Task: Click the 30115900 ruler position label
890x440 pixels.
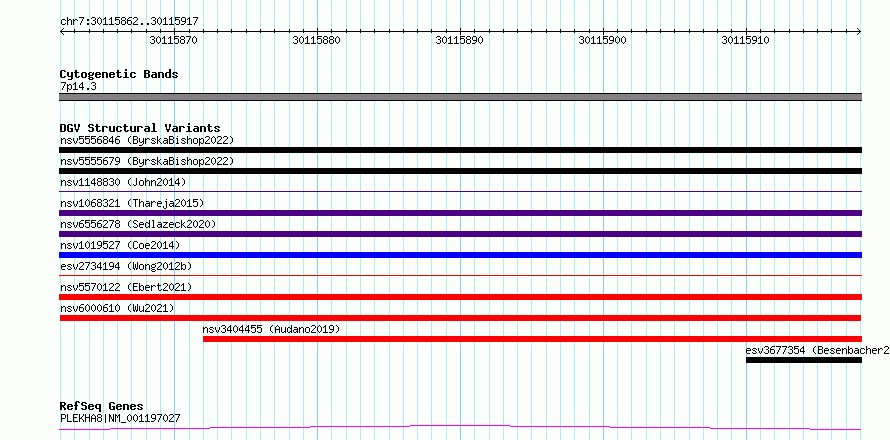Action: point(602,40)
